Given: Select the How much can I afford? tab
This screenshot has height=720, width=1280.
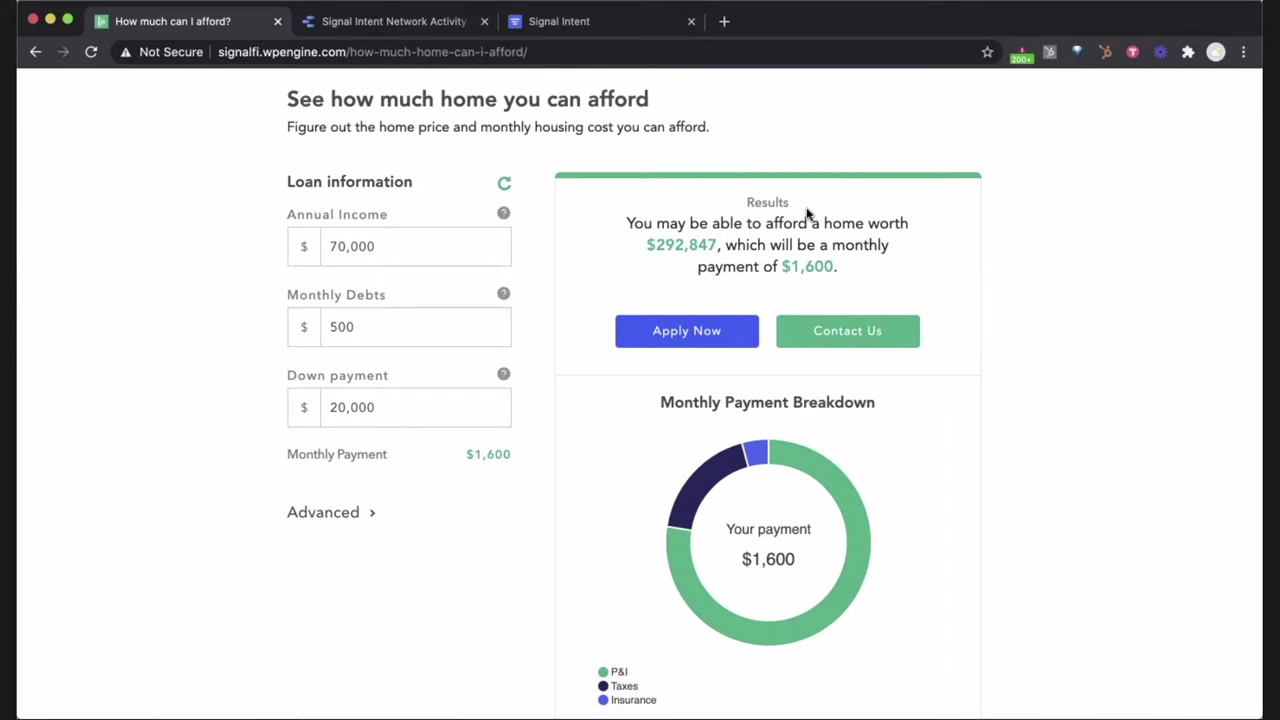Looking at the screenshot, I should coord(187,21).
